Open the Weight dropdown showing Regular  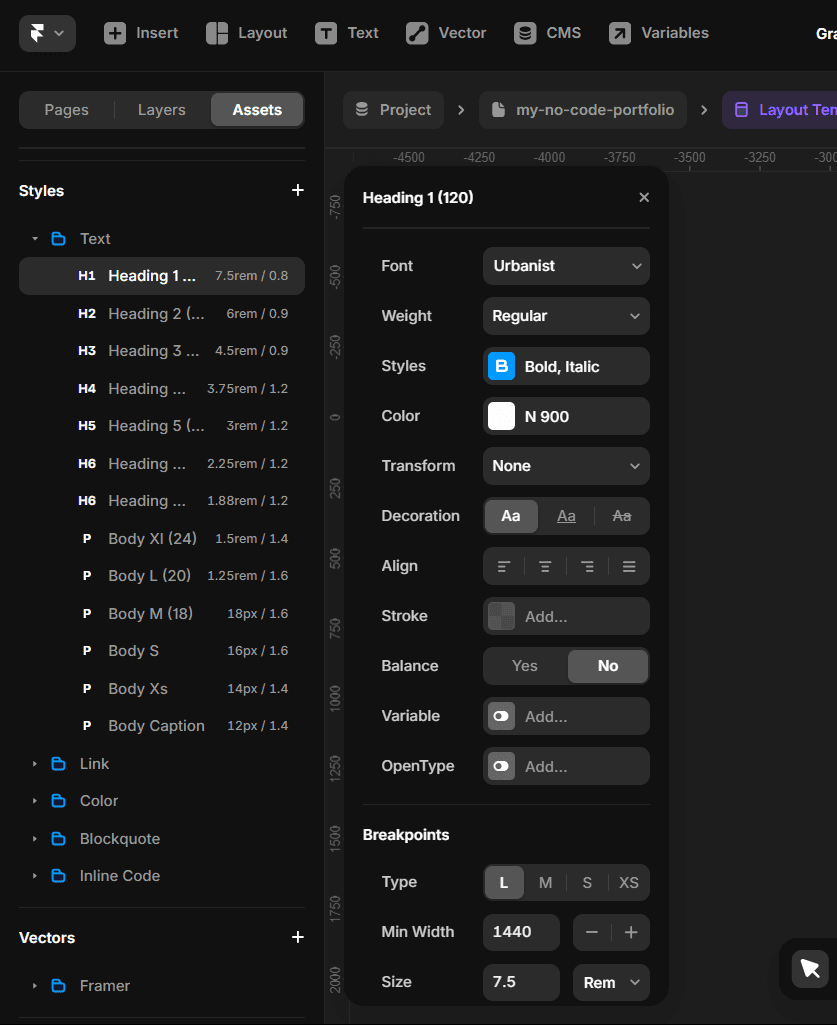point(566,316)
